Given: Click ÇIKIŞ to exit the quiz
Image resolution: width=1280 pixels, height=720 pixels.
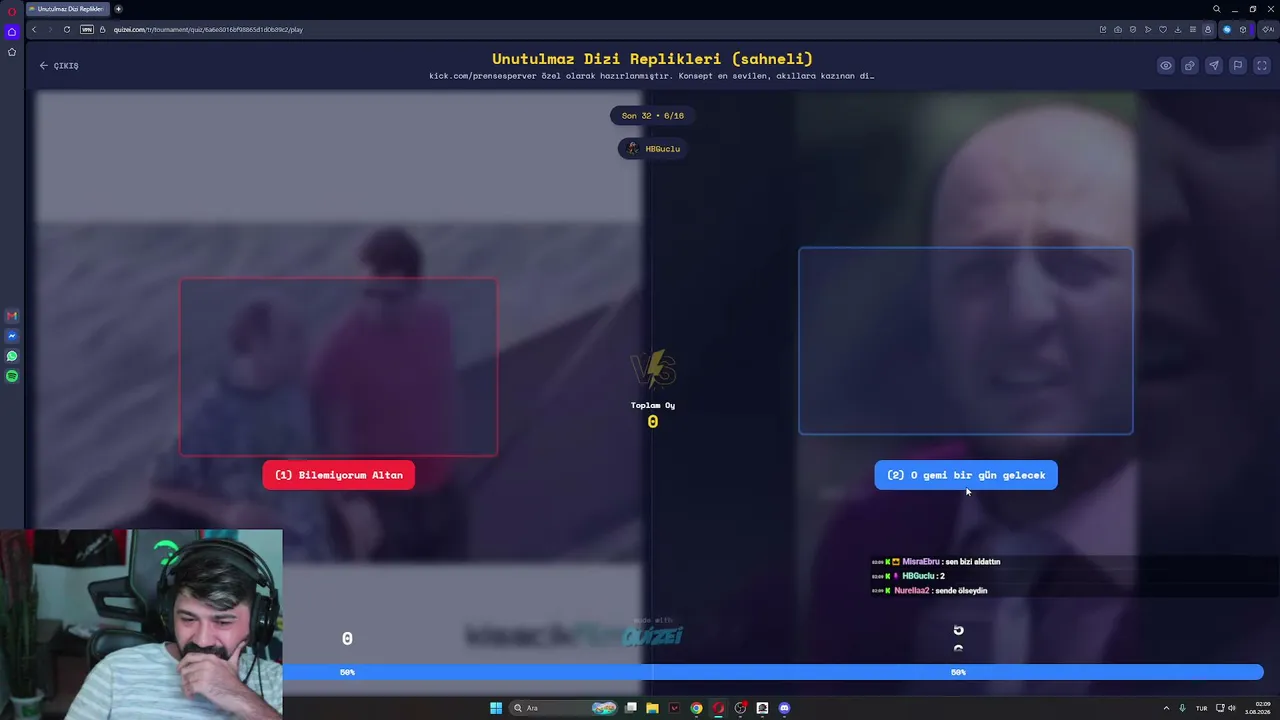Looking at the screenshot, I should pos(59,66).
